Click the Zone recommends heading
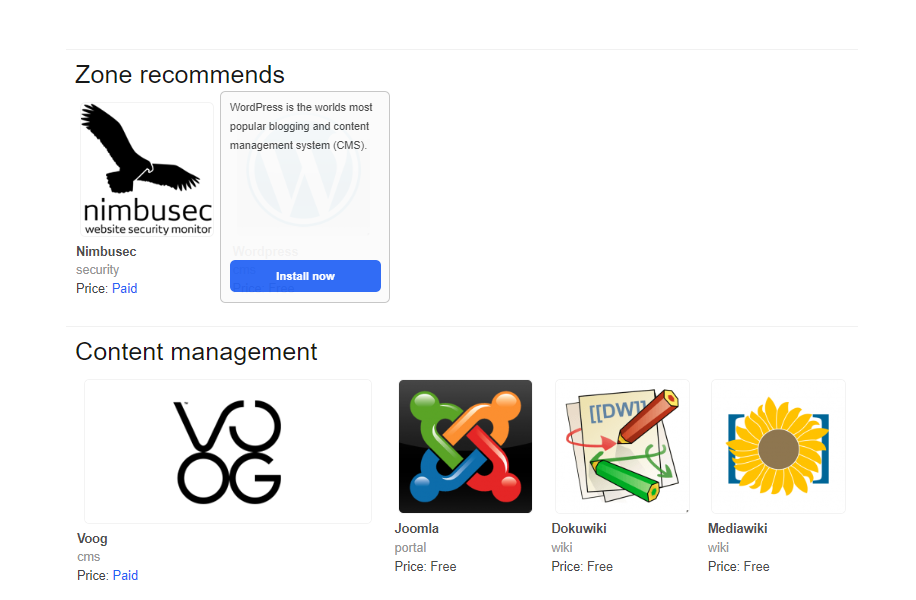Screen dimensions: 916x600 click(180, 74)
